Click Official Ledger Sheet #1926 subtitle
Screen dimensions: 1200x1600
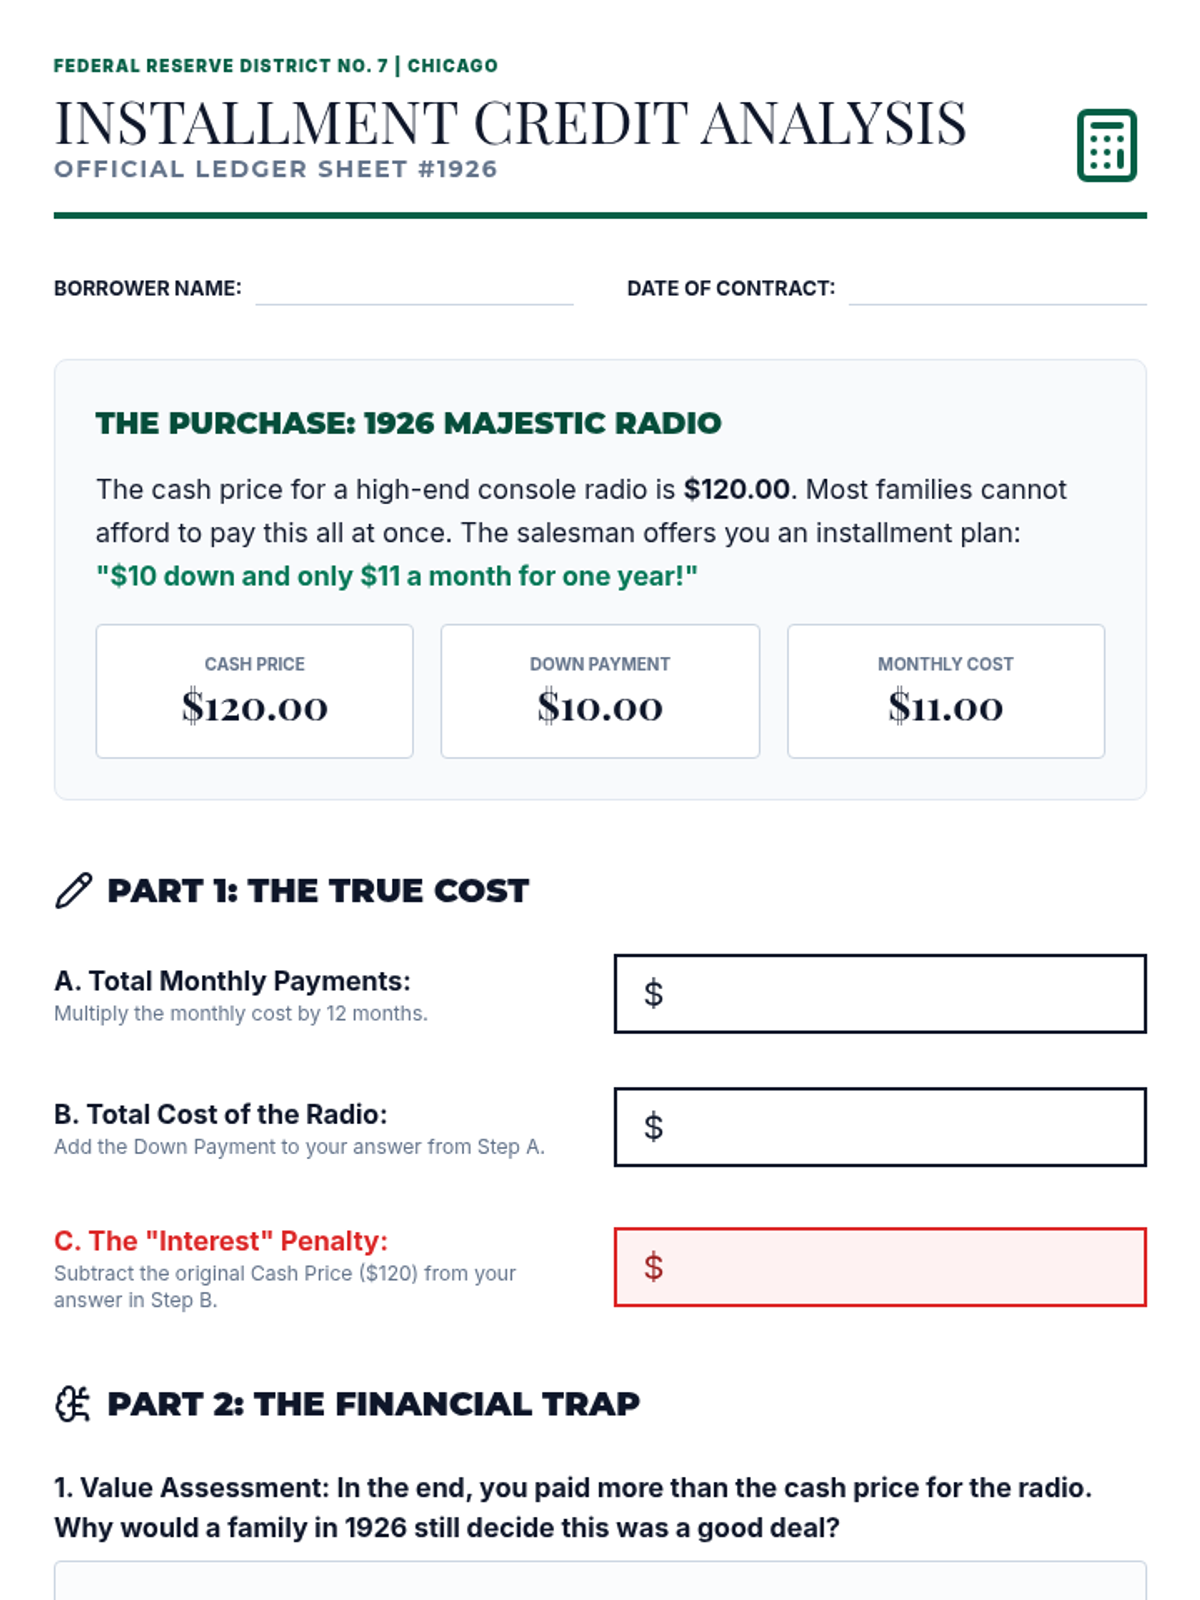point(276,169)
